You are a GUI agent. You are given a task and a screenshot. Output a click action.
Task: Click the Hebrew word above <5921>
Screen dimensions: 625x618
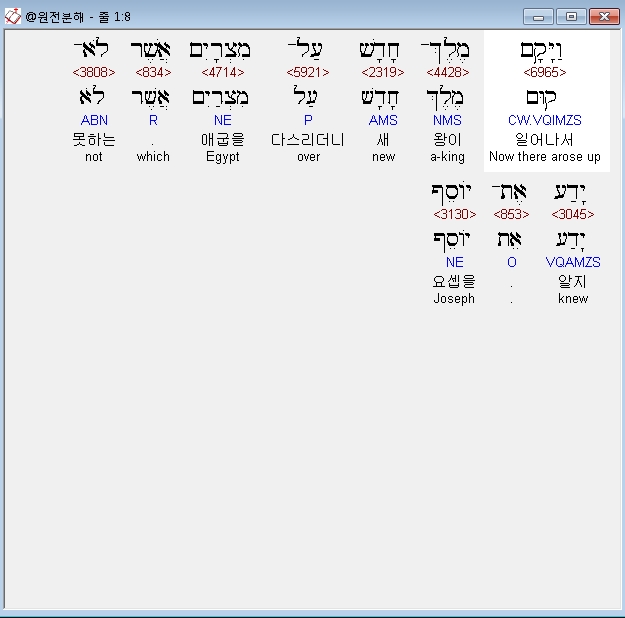coord(305,49)
